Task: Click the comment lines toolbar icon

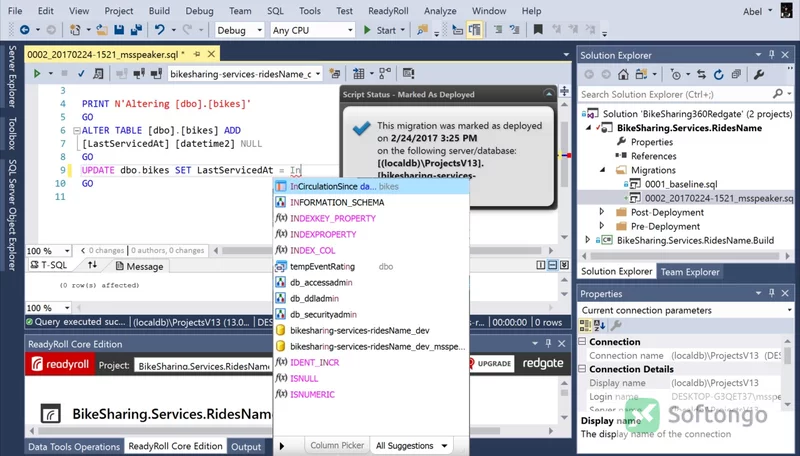Action: pyautogui.click(x=497, y=30)
